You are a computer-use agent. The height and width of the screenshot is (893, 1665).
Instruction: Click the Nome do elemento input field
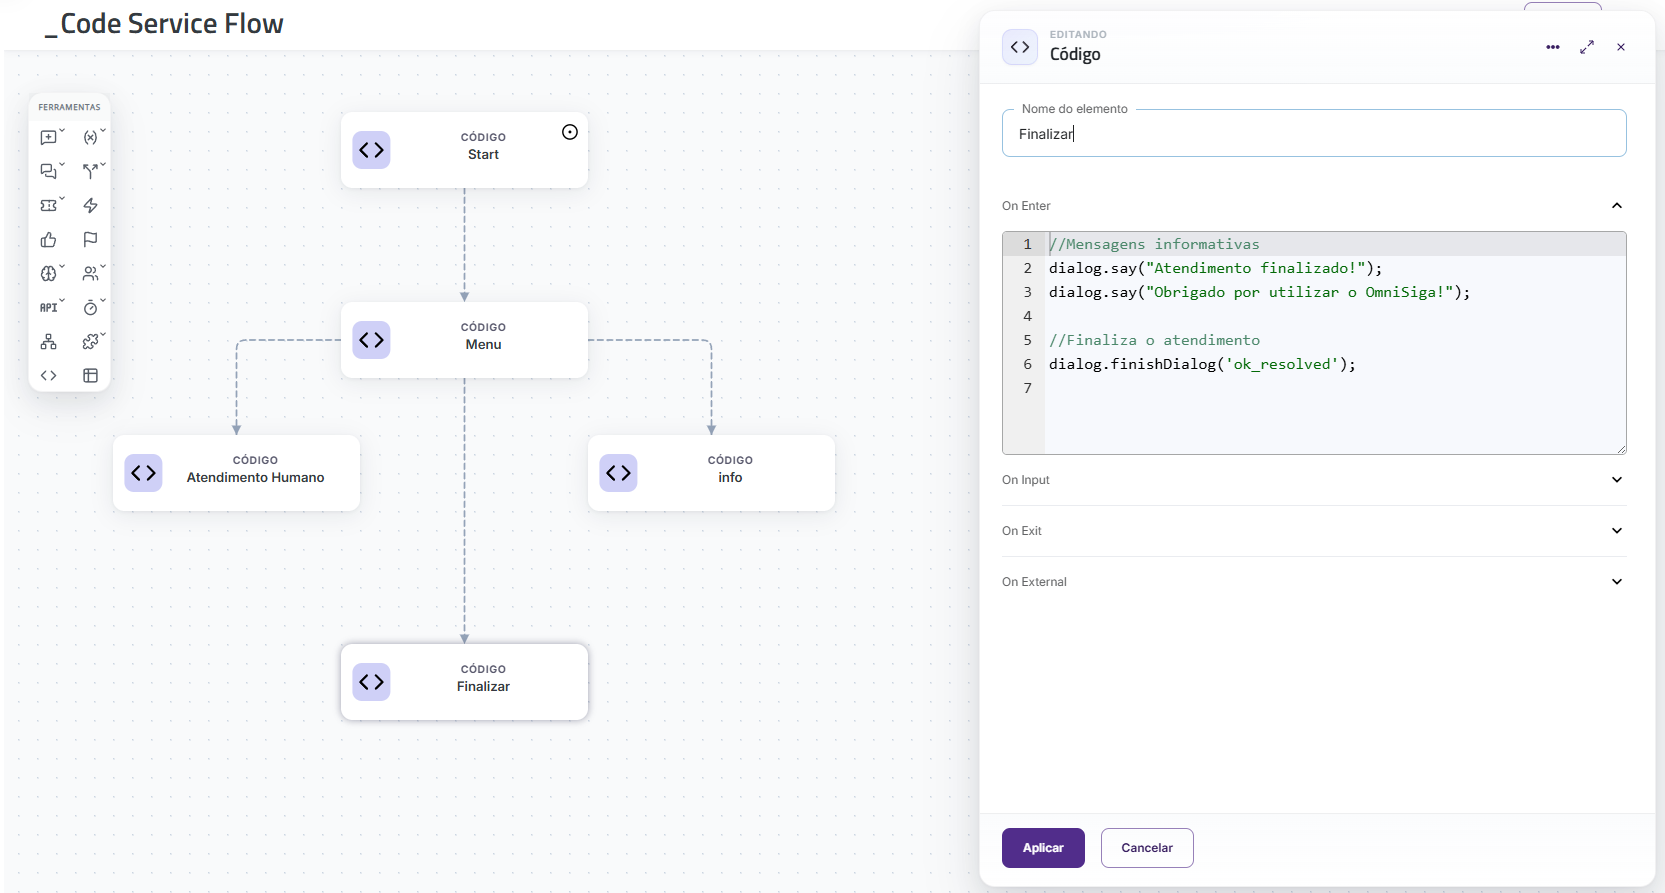[x=1314, y=134]
